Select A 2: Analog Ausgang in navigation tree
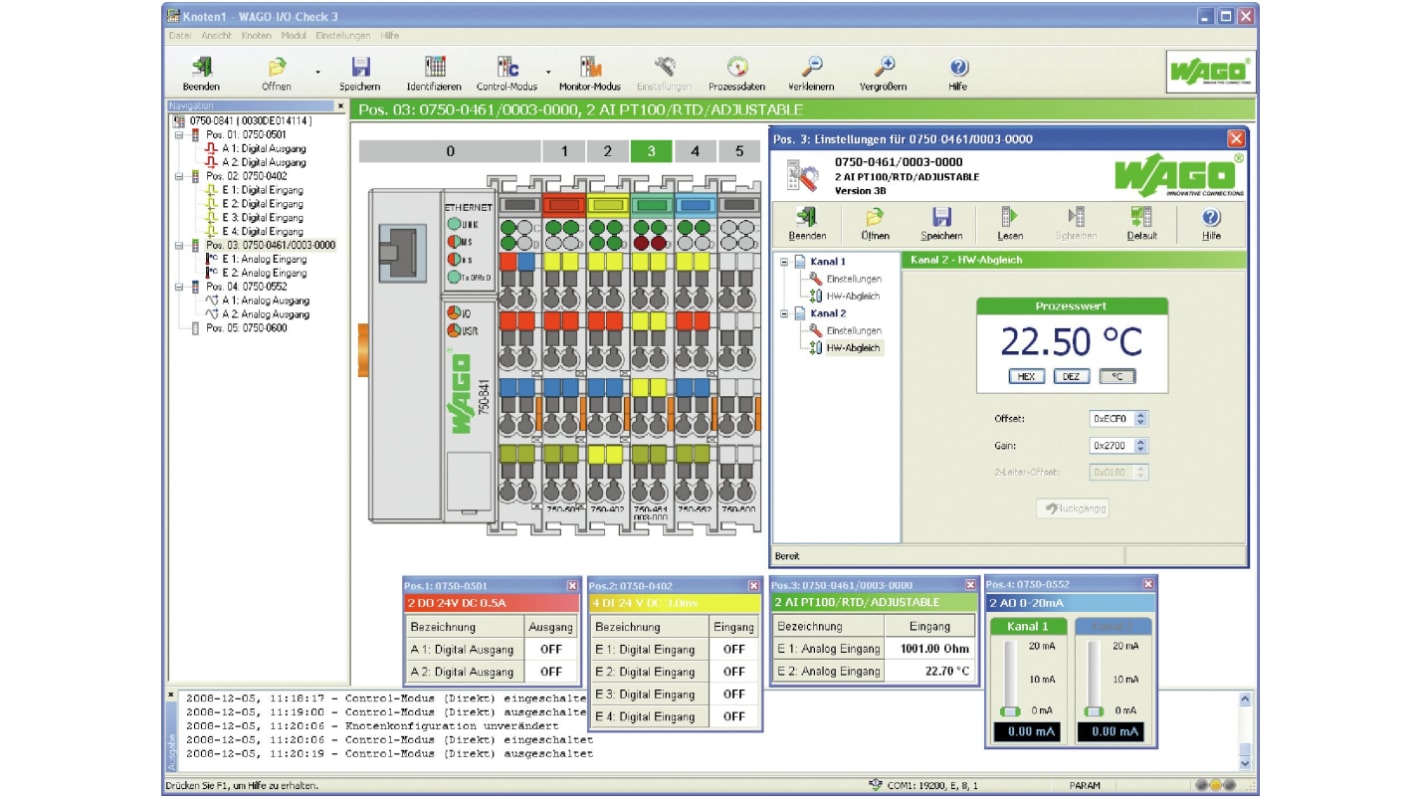This screenshot has height=798, width=1420. point(265,314)
